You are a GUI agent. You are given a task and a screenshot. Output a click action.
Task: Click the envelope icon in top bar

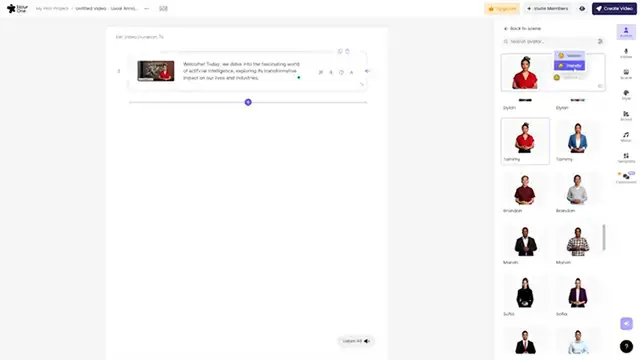[163, 9]
